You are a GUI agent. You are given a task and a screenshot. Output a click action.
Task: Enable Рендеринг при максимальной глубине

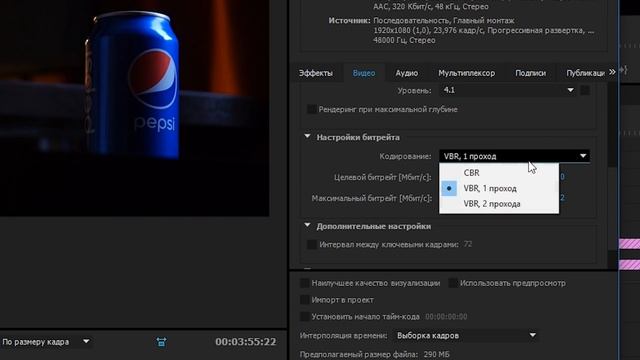tap(311, 109)
